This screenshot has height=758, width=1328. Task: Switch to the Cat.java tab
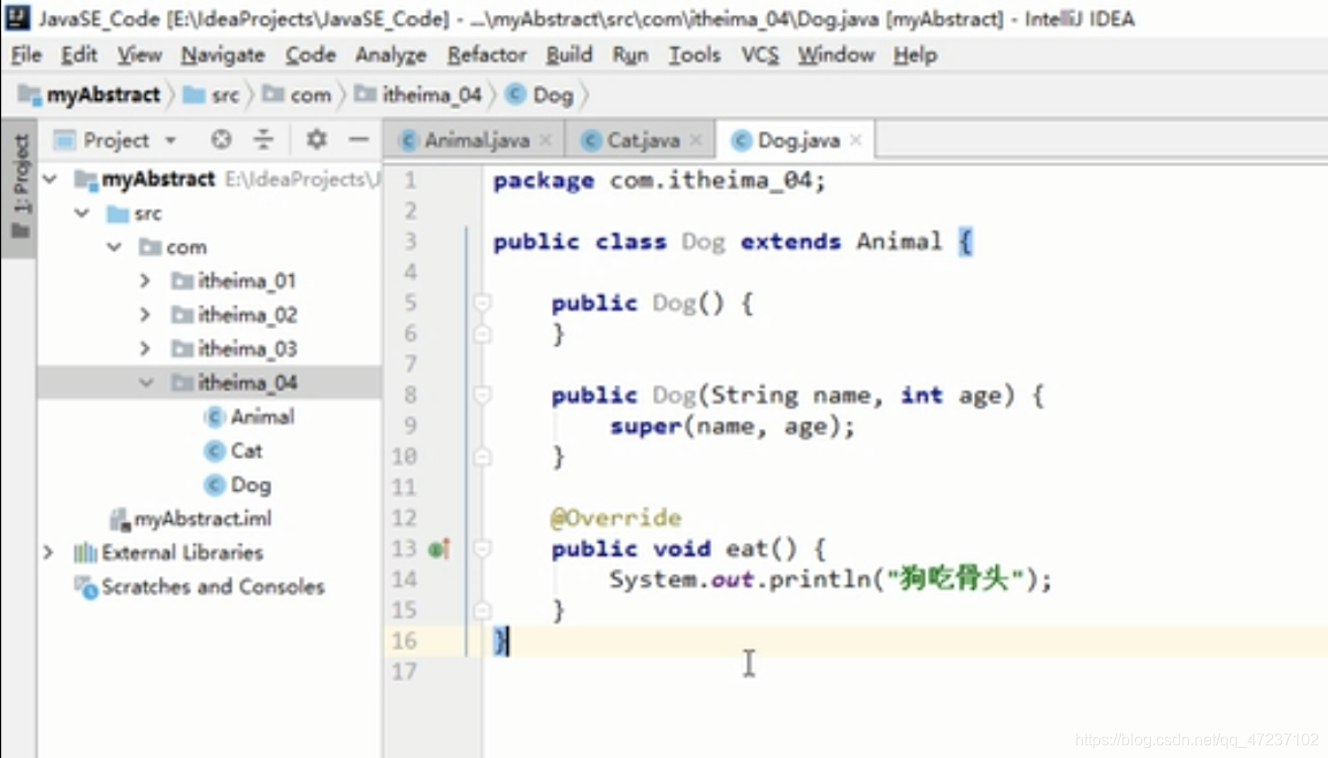coord(642,141)
